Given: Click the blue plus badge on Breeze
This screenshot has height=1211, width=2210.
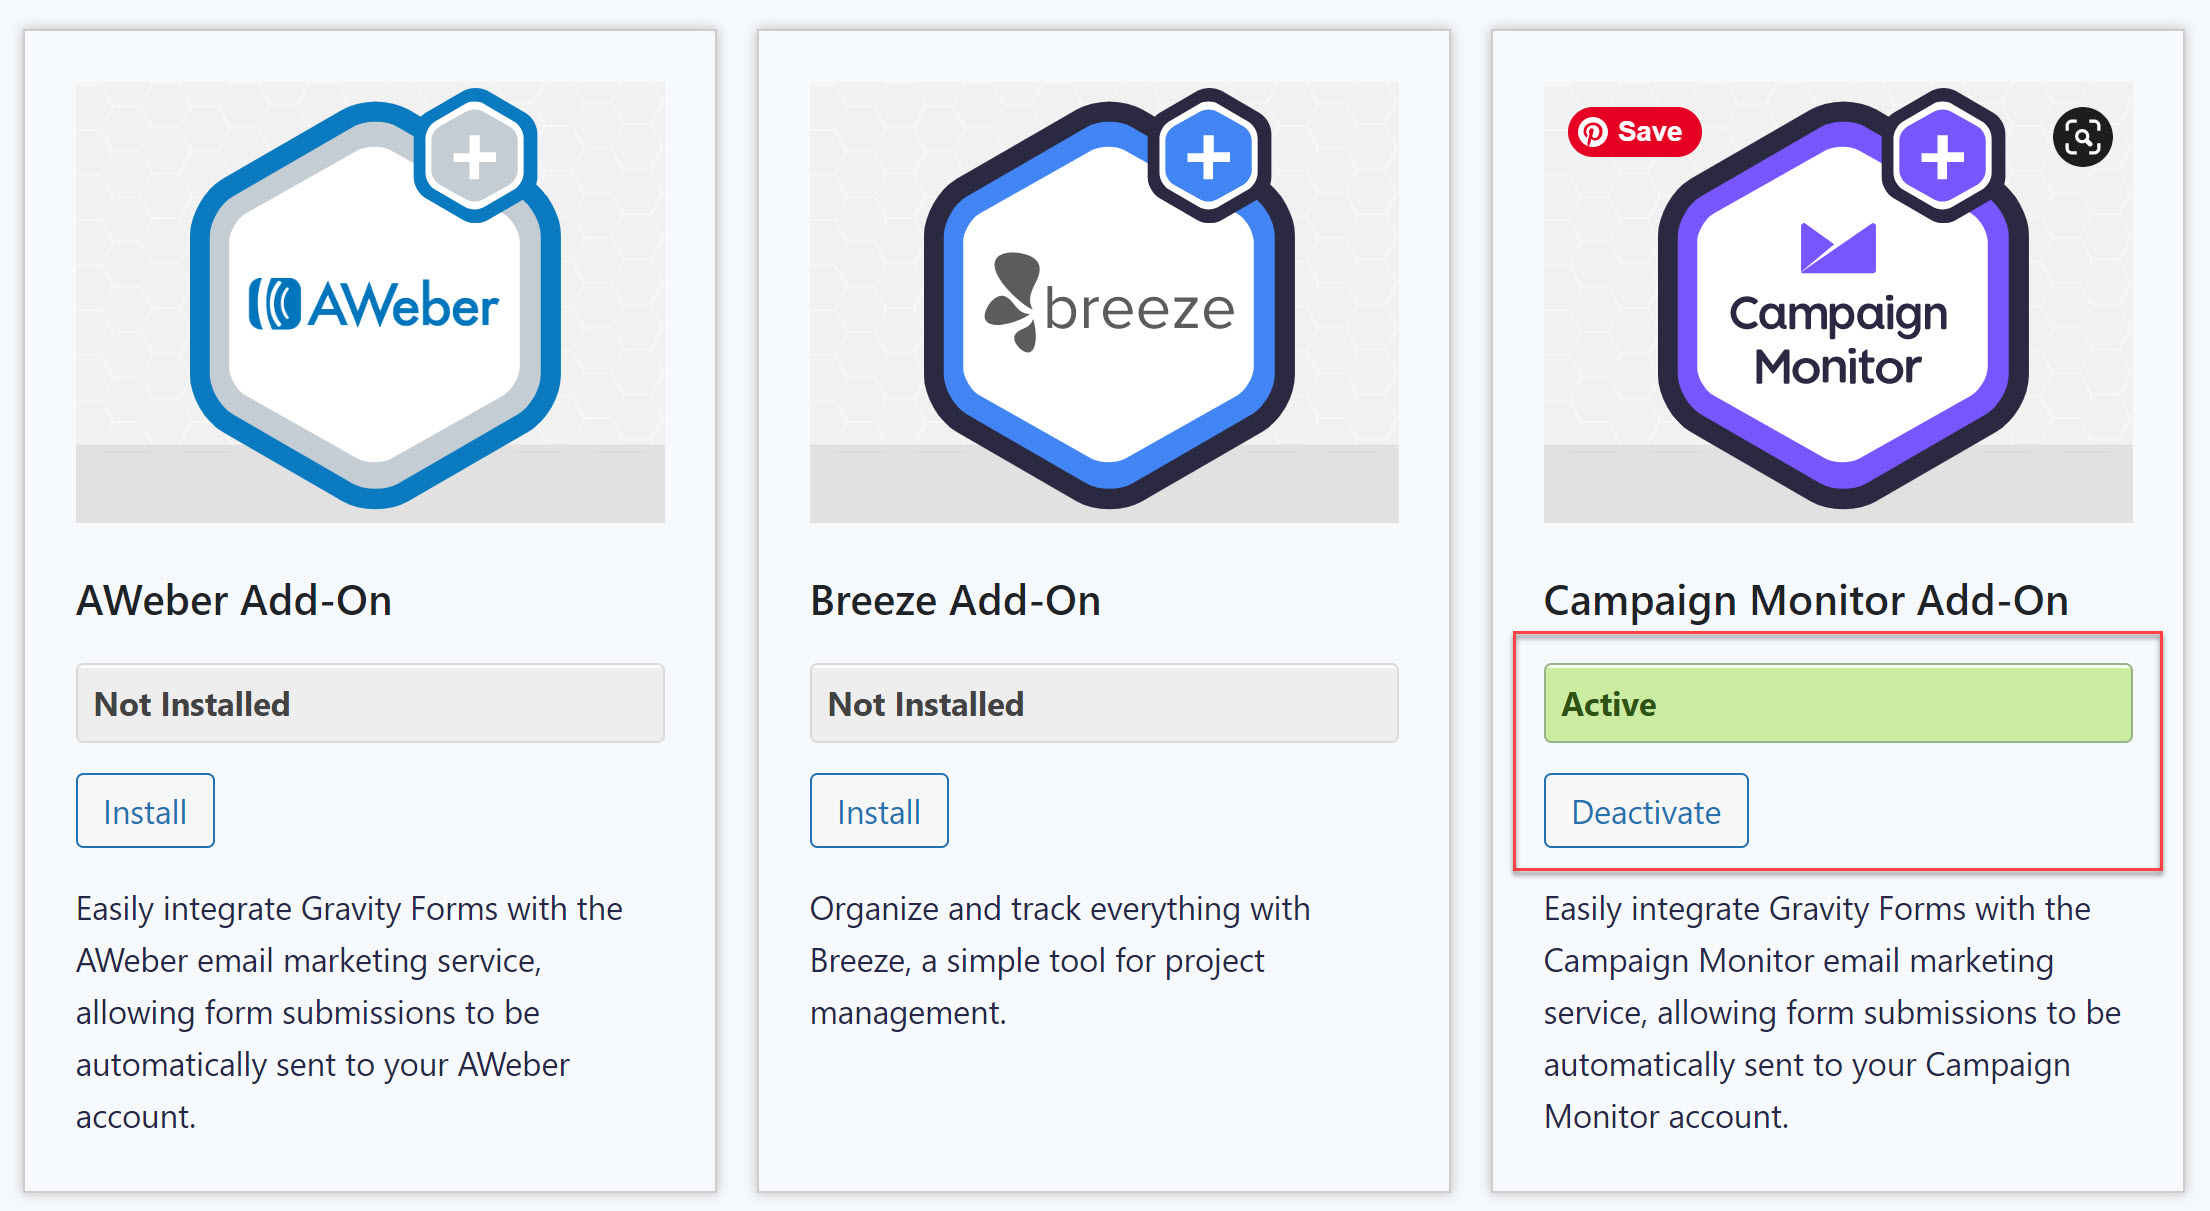Looking at the screenshot, I should coord(1209,157).
